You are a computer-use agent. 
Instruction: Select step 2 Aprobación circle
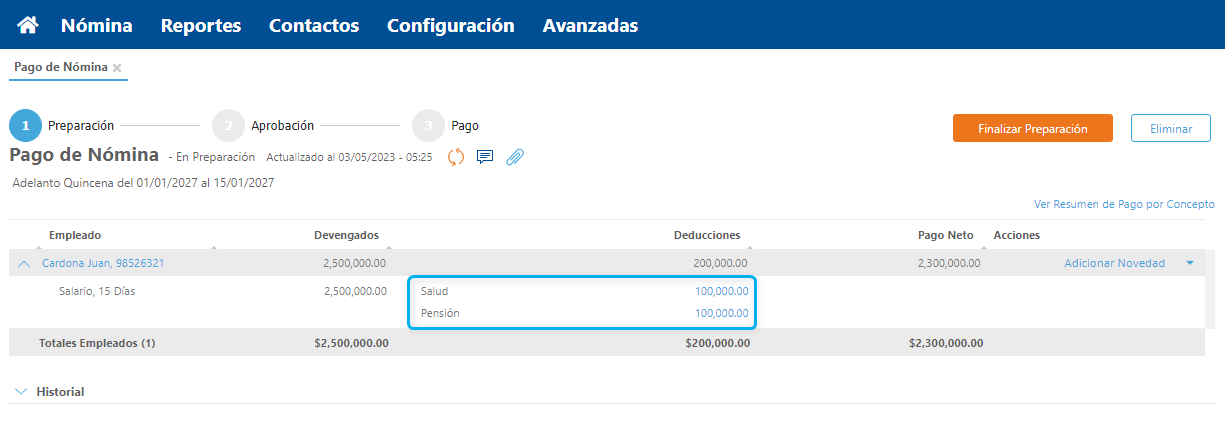(x=228, y=126)
